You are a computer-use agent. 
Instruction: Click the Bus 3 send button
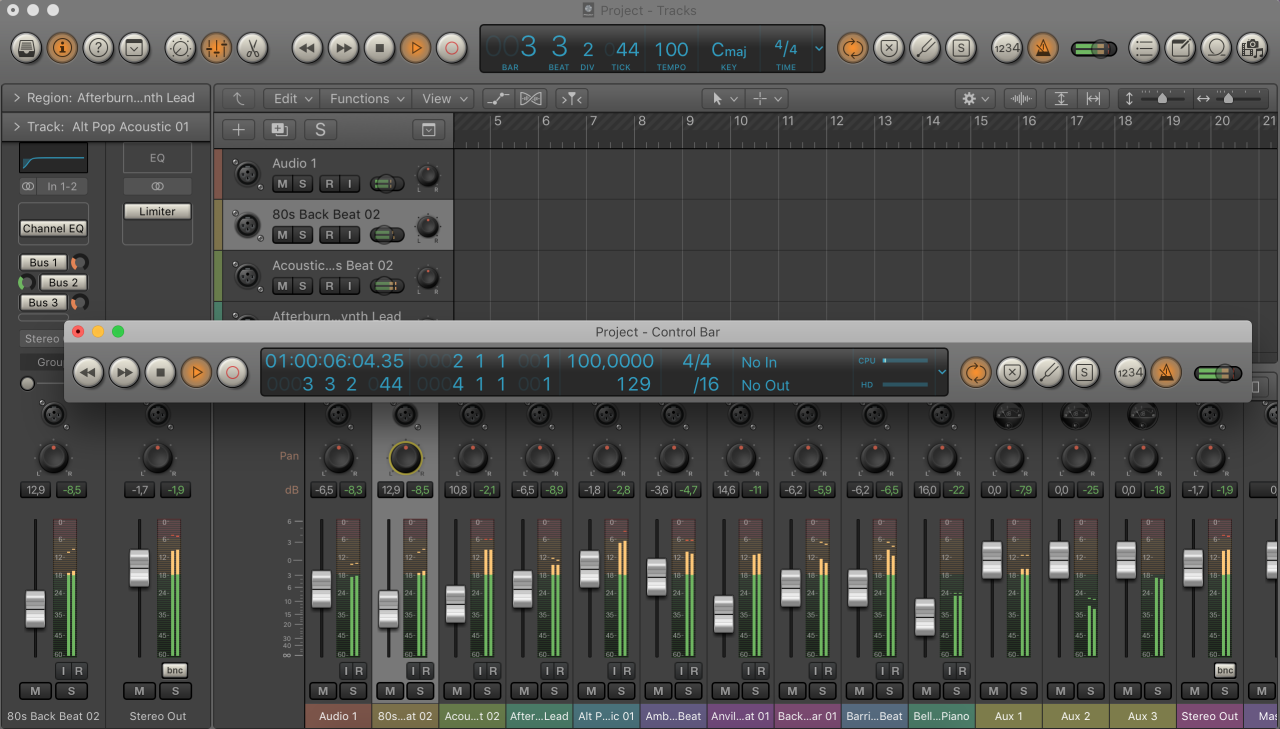pyautogui.click(x=43, y=302)
